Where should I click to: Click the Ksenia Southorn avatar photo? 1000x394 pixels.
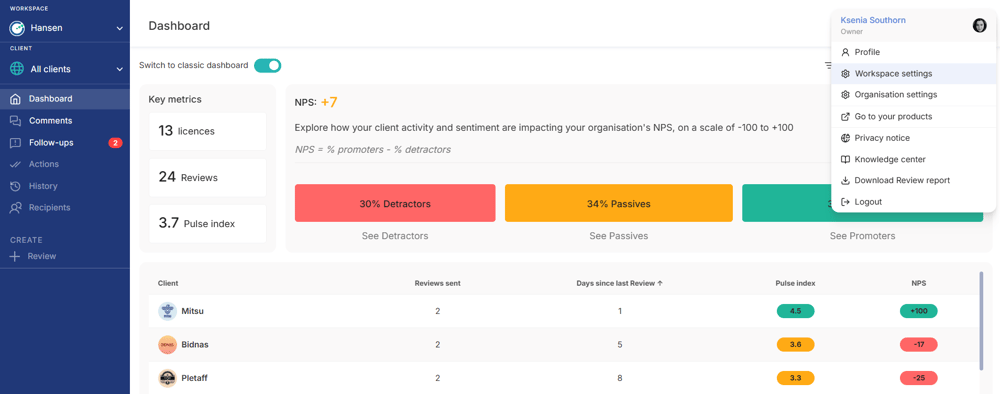point(980,26)
